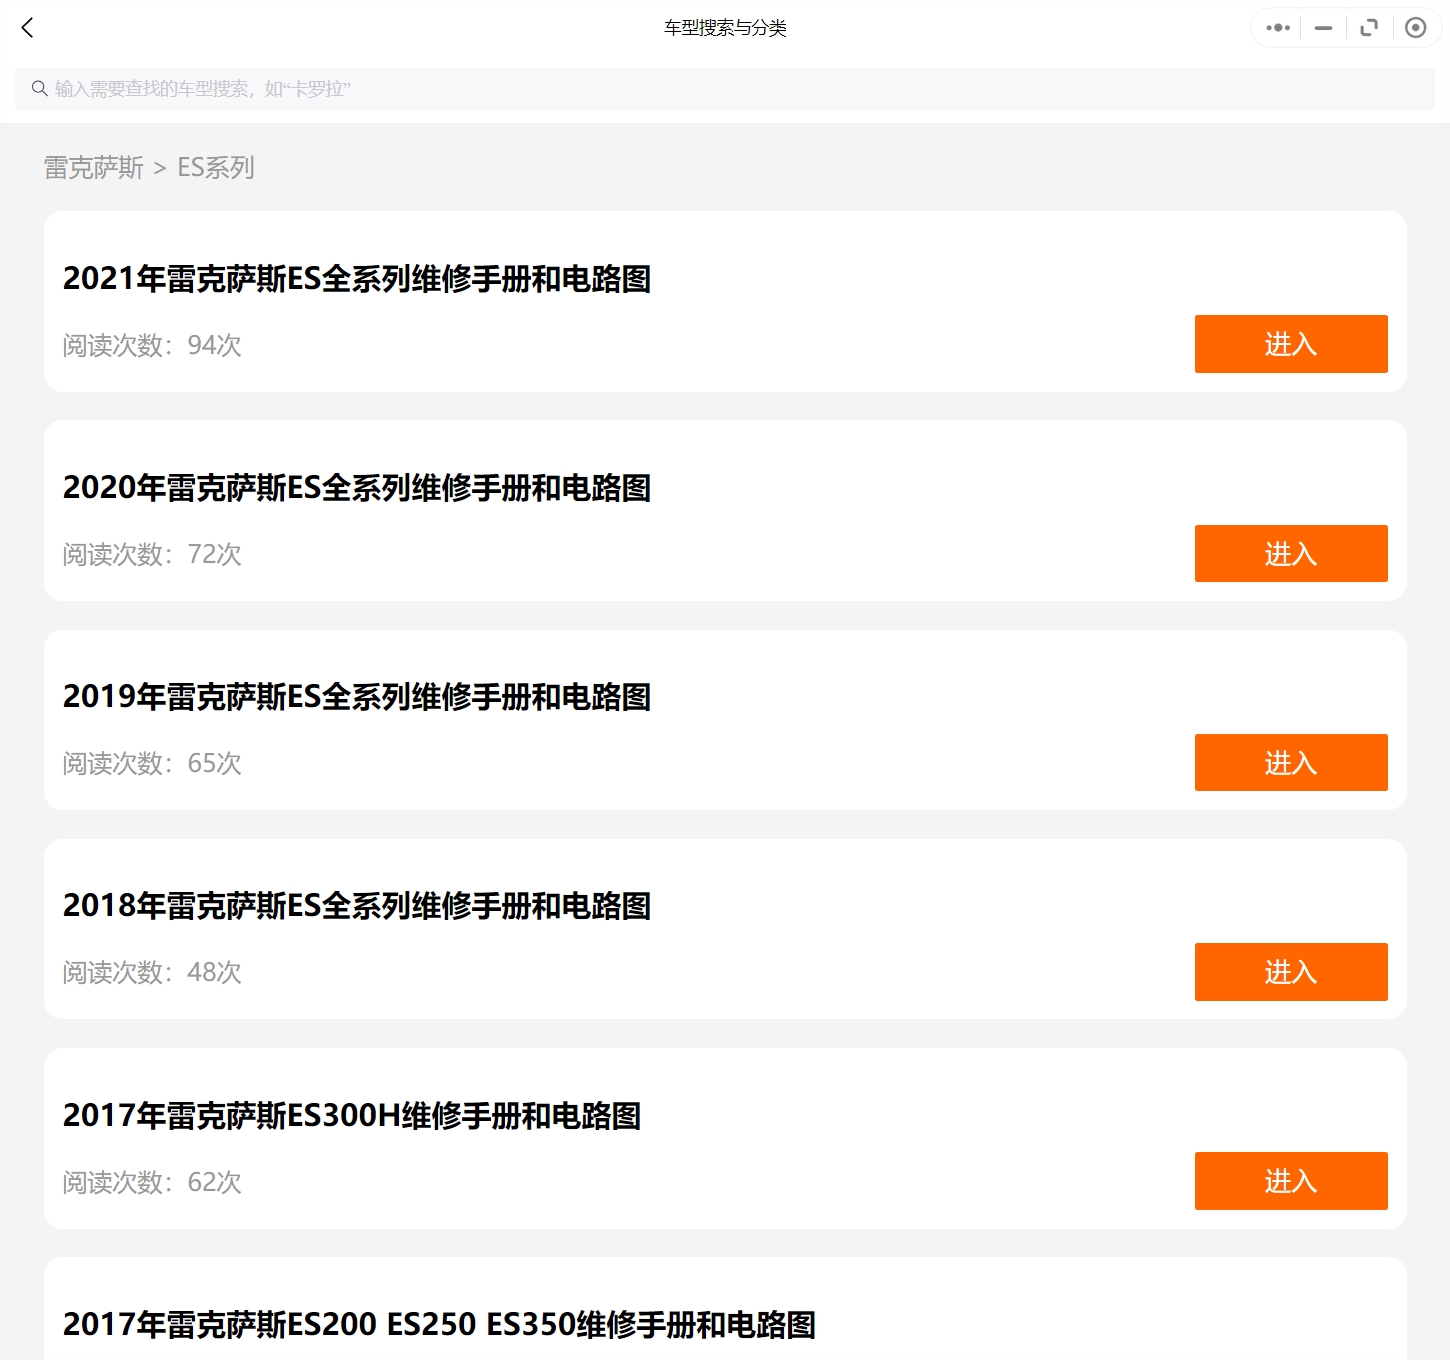Open 2019年雷克萨斯ES全系列 title
The height and width of the screenshot is (1360, 1450).
point(357,697)
